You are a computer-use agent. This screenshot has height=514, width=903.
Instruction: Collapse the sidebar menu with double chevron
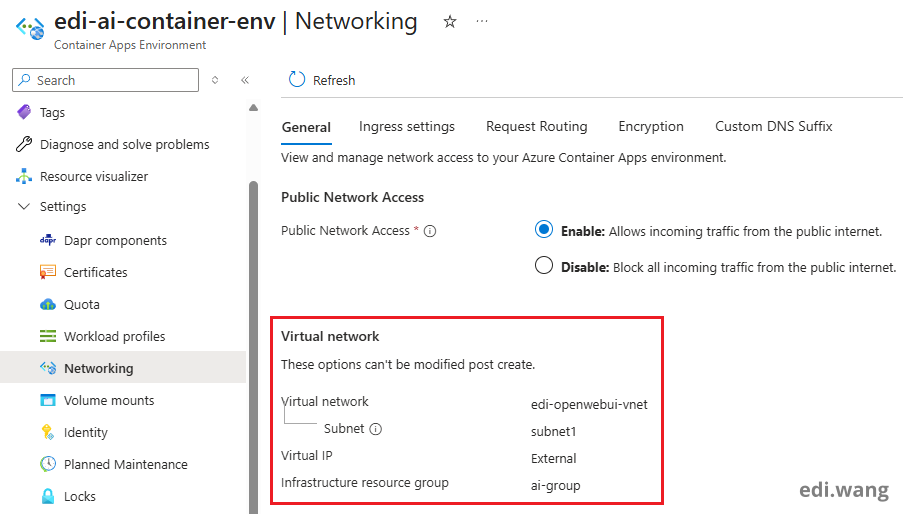coord(245,80)
